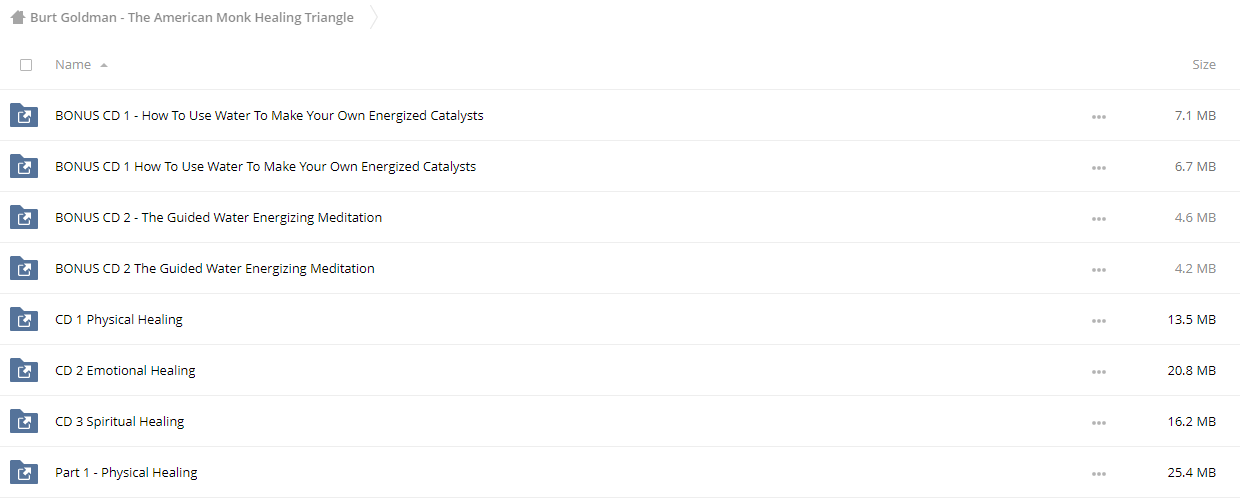Click the folder icon for Part 1 - Physical Healing
This screenshot has height=499, width=1240.
[24, 473]
